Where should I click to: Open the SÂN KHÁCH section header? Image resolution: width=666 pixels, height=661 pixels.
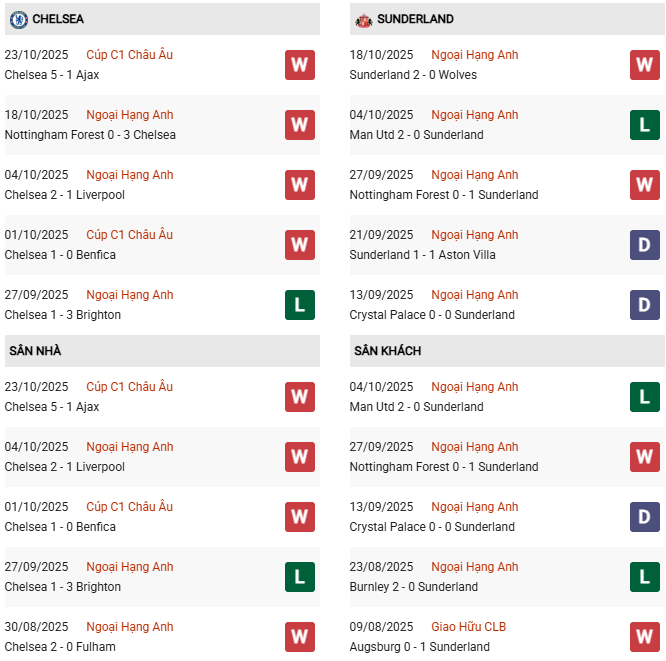[x=387, y=351]
